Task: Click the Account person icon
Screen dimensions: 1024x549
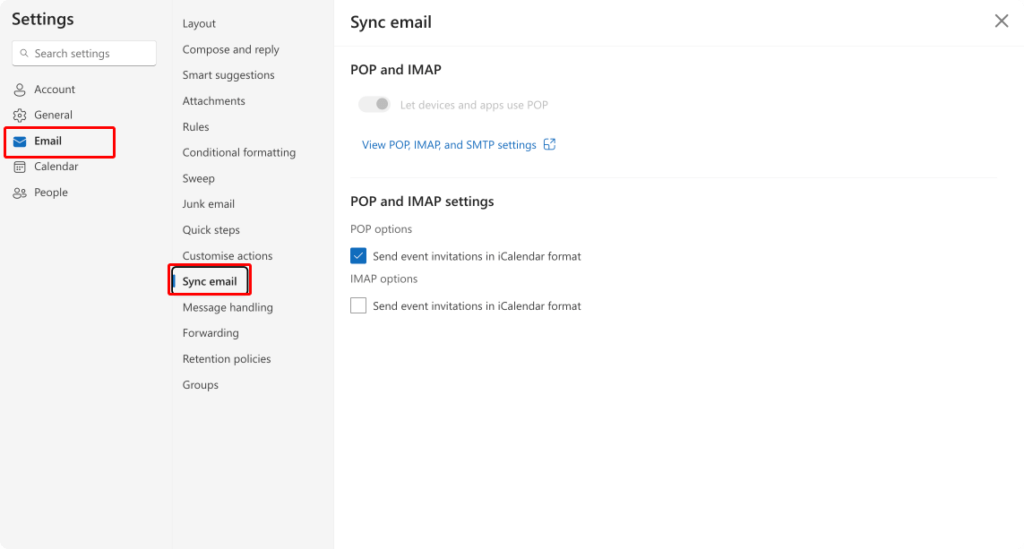Action: (x=20, y=89)
